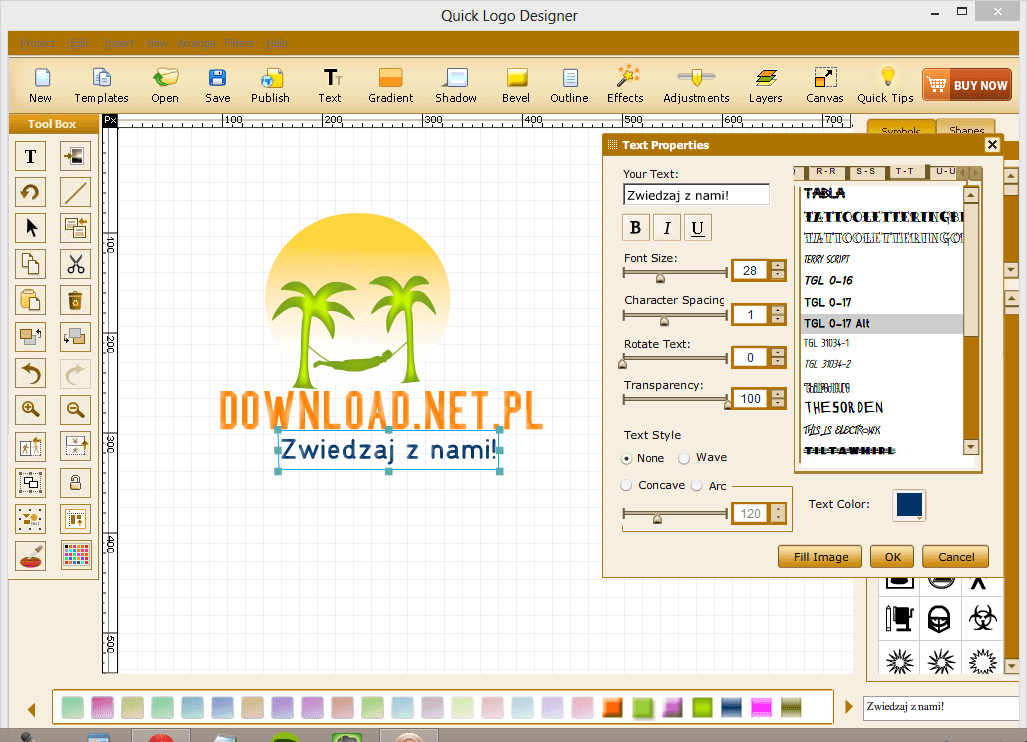Screen dimensions: 1027x742
Task: Open the Text Color swatch
Action: 908,506
